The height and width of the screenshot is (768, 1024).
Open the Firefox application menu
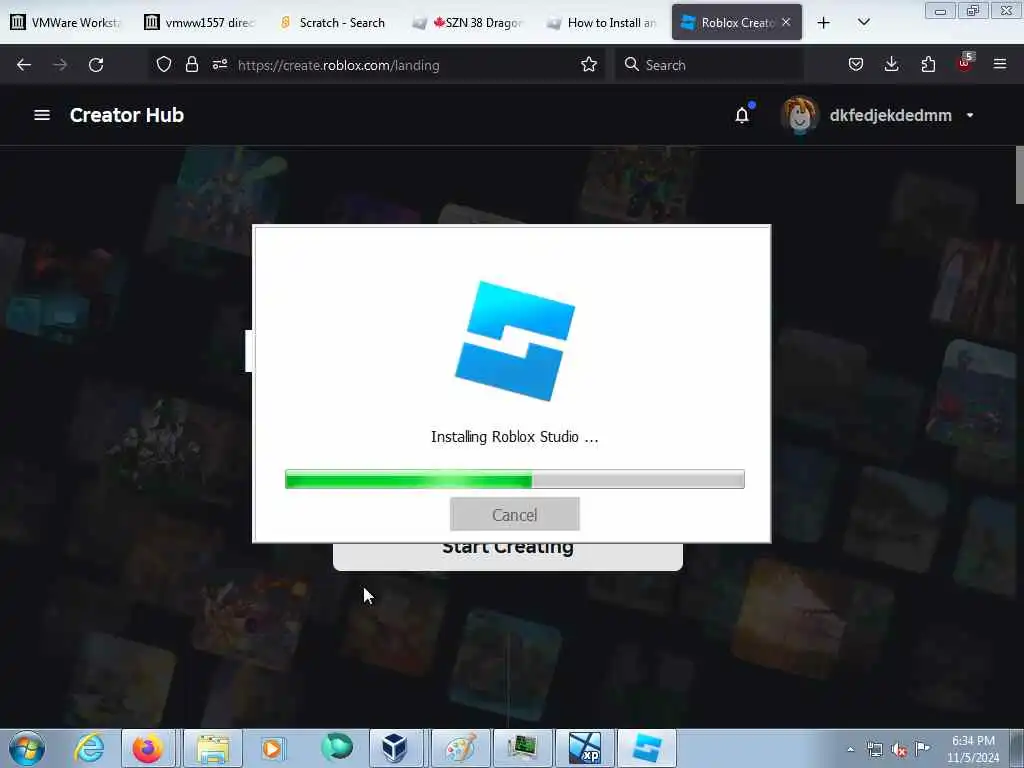tap(1000, 64)
